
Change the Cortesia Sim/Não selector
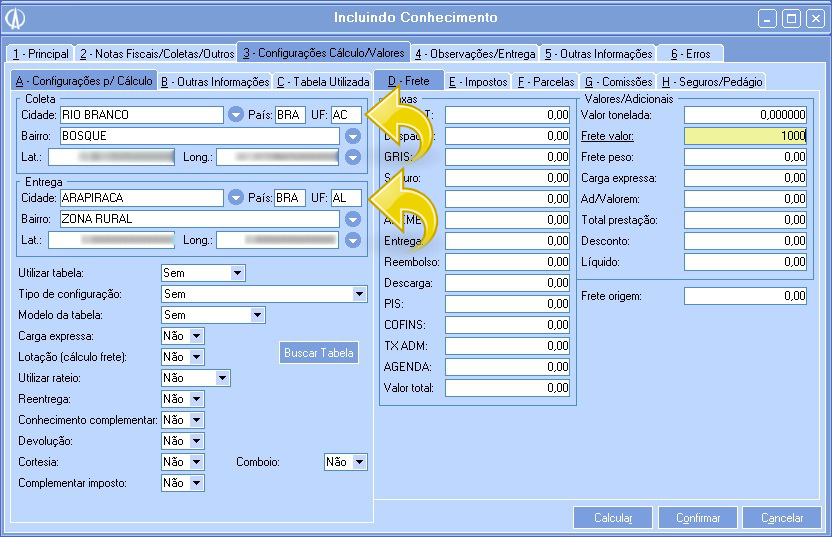pyautogui.click(x=183, y=462)
